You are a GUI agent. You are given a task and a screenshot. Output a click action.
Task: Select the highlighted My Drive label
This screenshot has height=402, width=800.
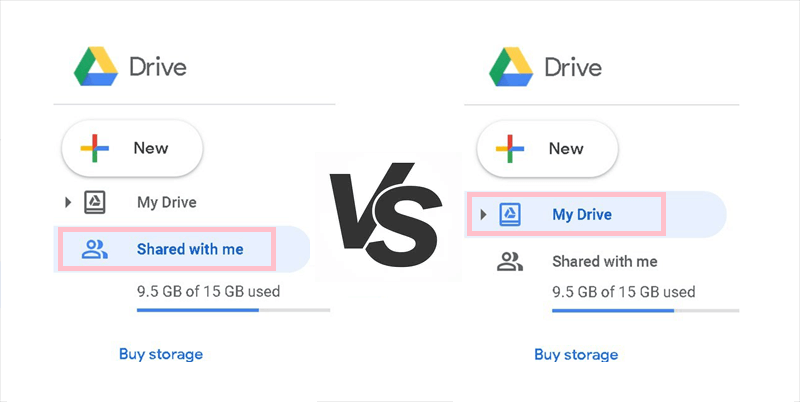point(582,214)
